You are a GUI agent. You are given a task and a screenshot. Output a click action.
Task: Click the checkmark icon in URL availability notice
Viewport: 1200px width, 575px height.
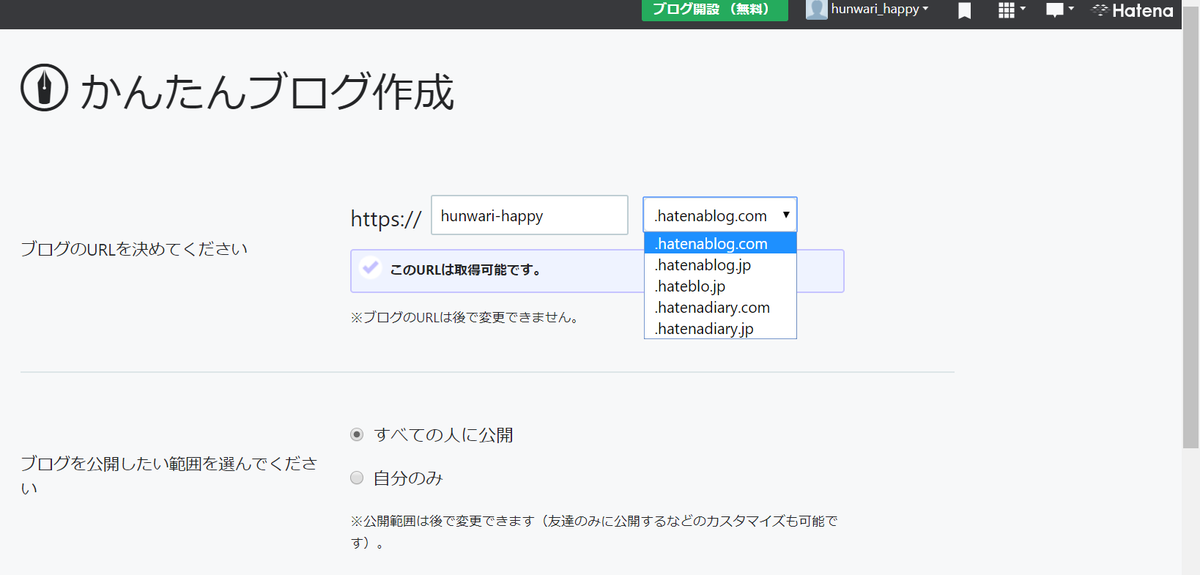[370, 268]
